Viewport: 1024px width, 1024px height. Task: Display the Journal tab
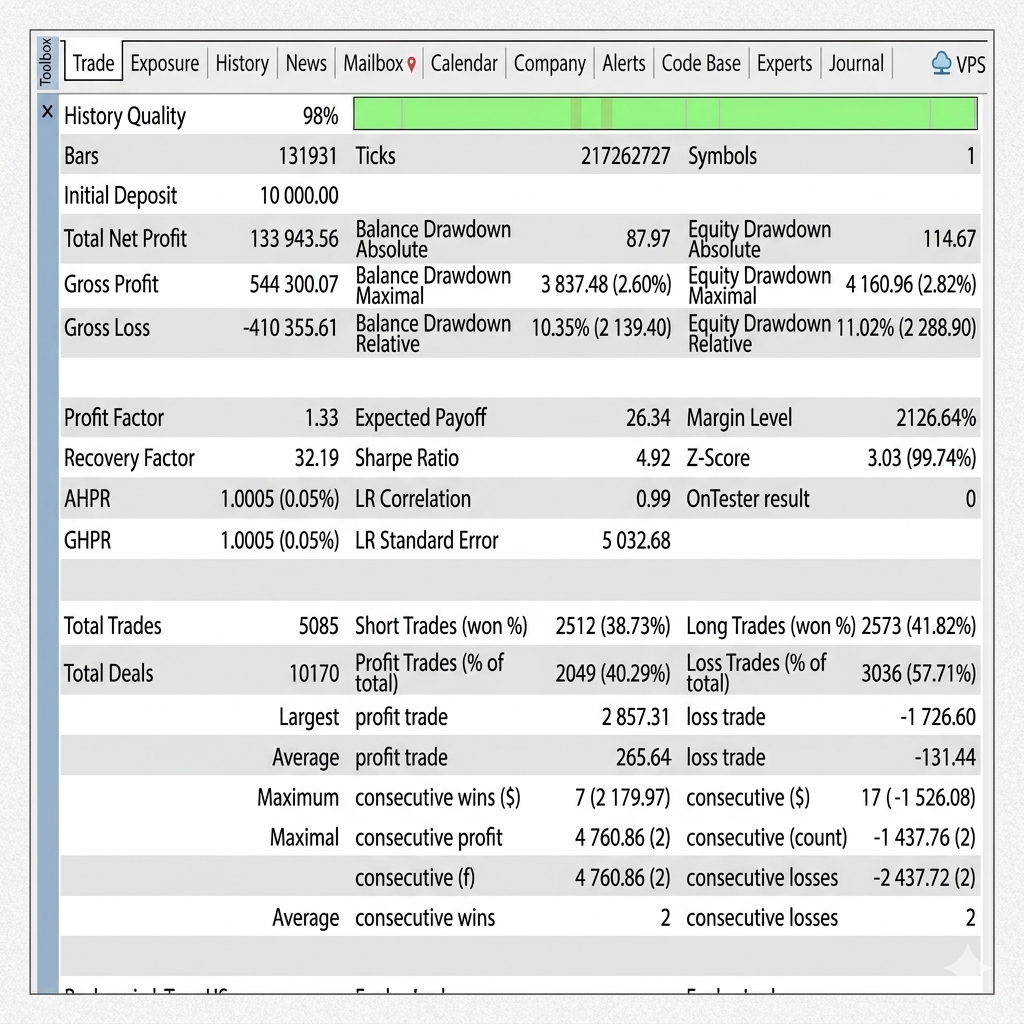[x=856, y=64]
